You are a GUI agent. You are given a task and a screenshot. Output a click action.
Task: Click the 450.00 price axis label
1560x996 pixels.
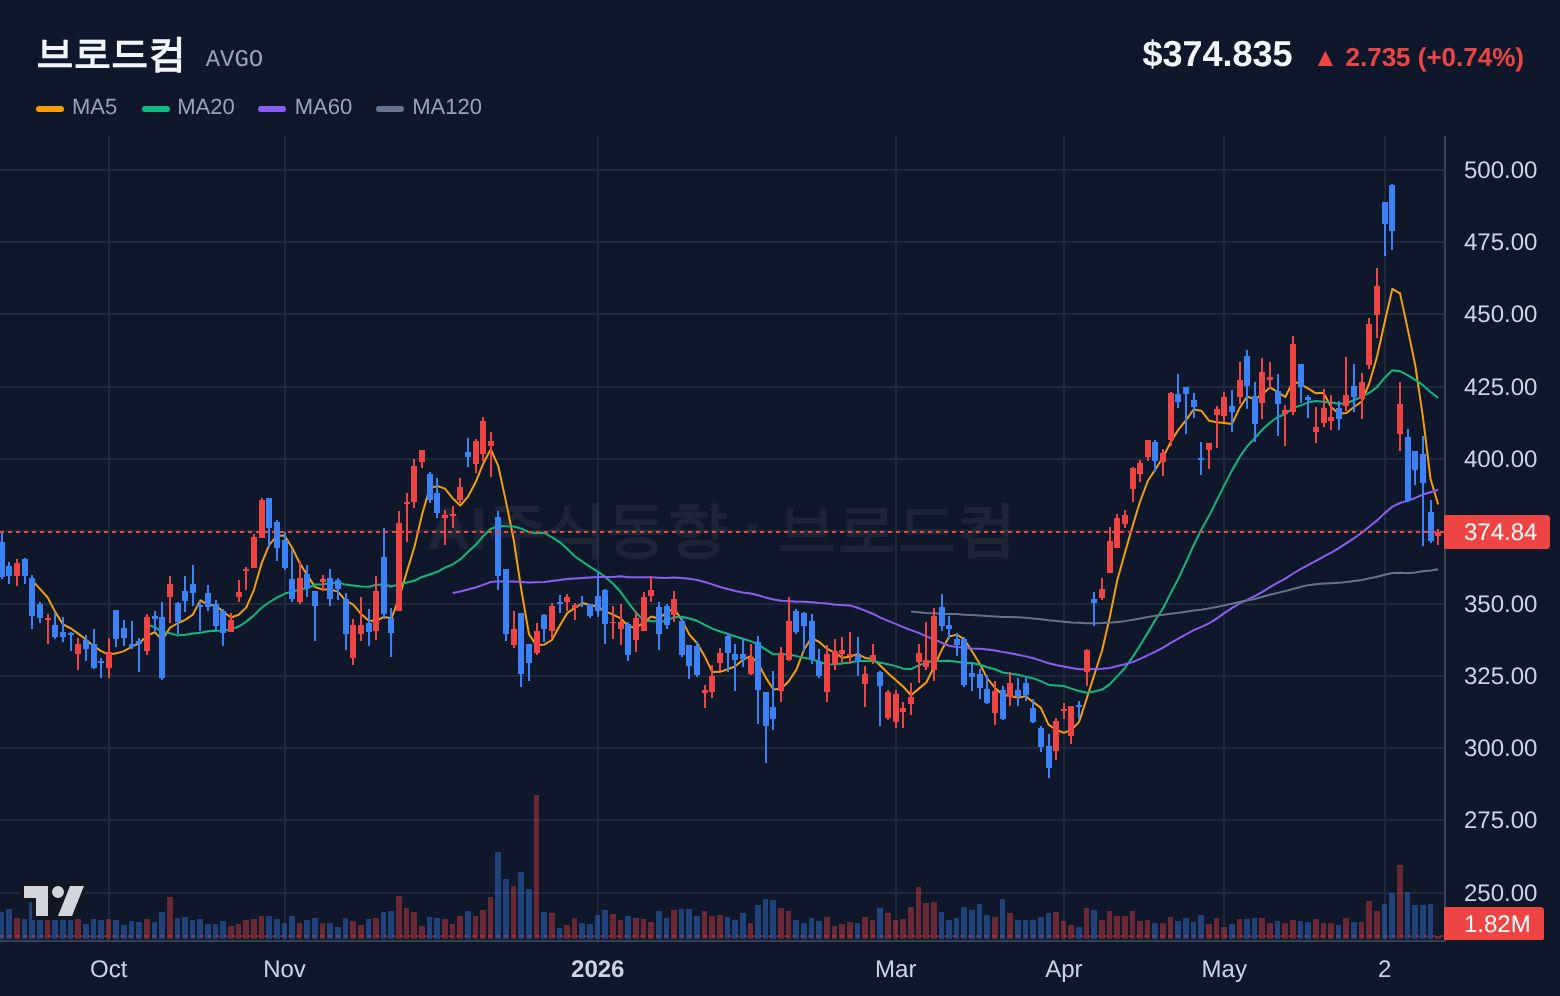[1500, 314]
